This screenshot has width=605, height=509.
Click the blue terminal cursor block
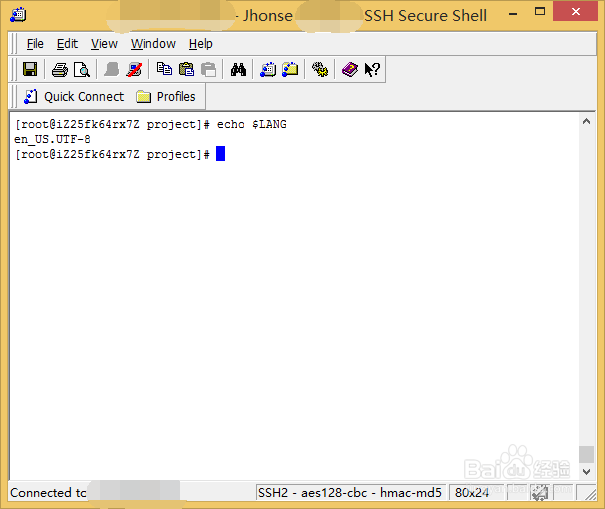(220, 154)
